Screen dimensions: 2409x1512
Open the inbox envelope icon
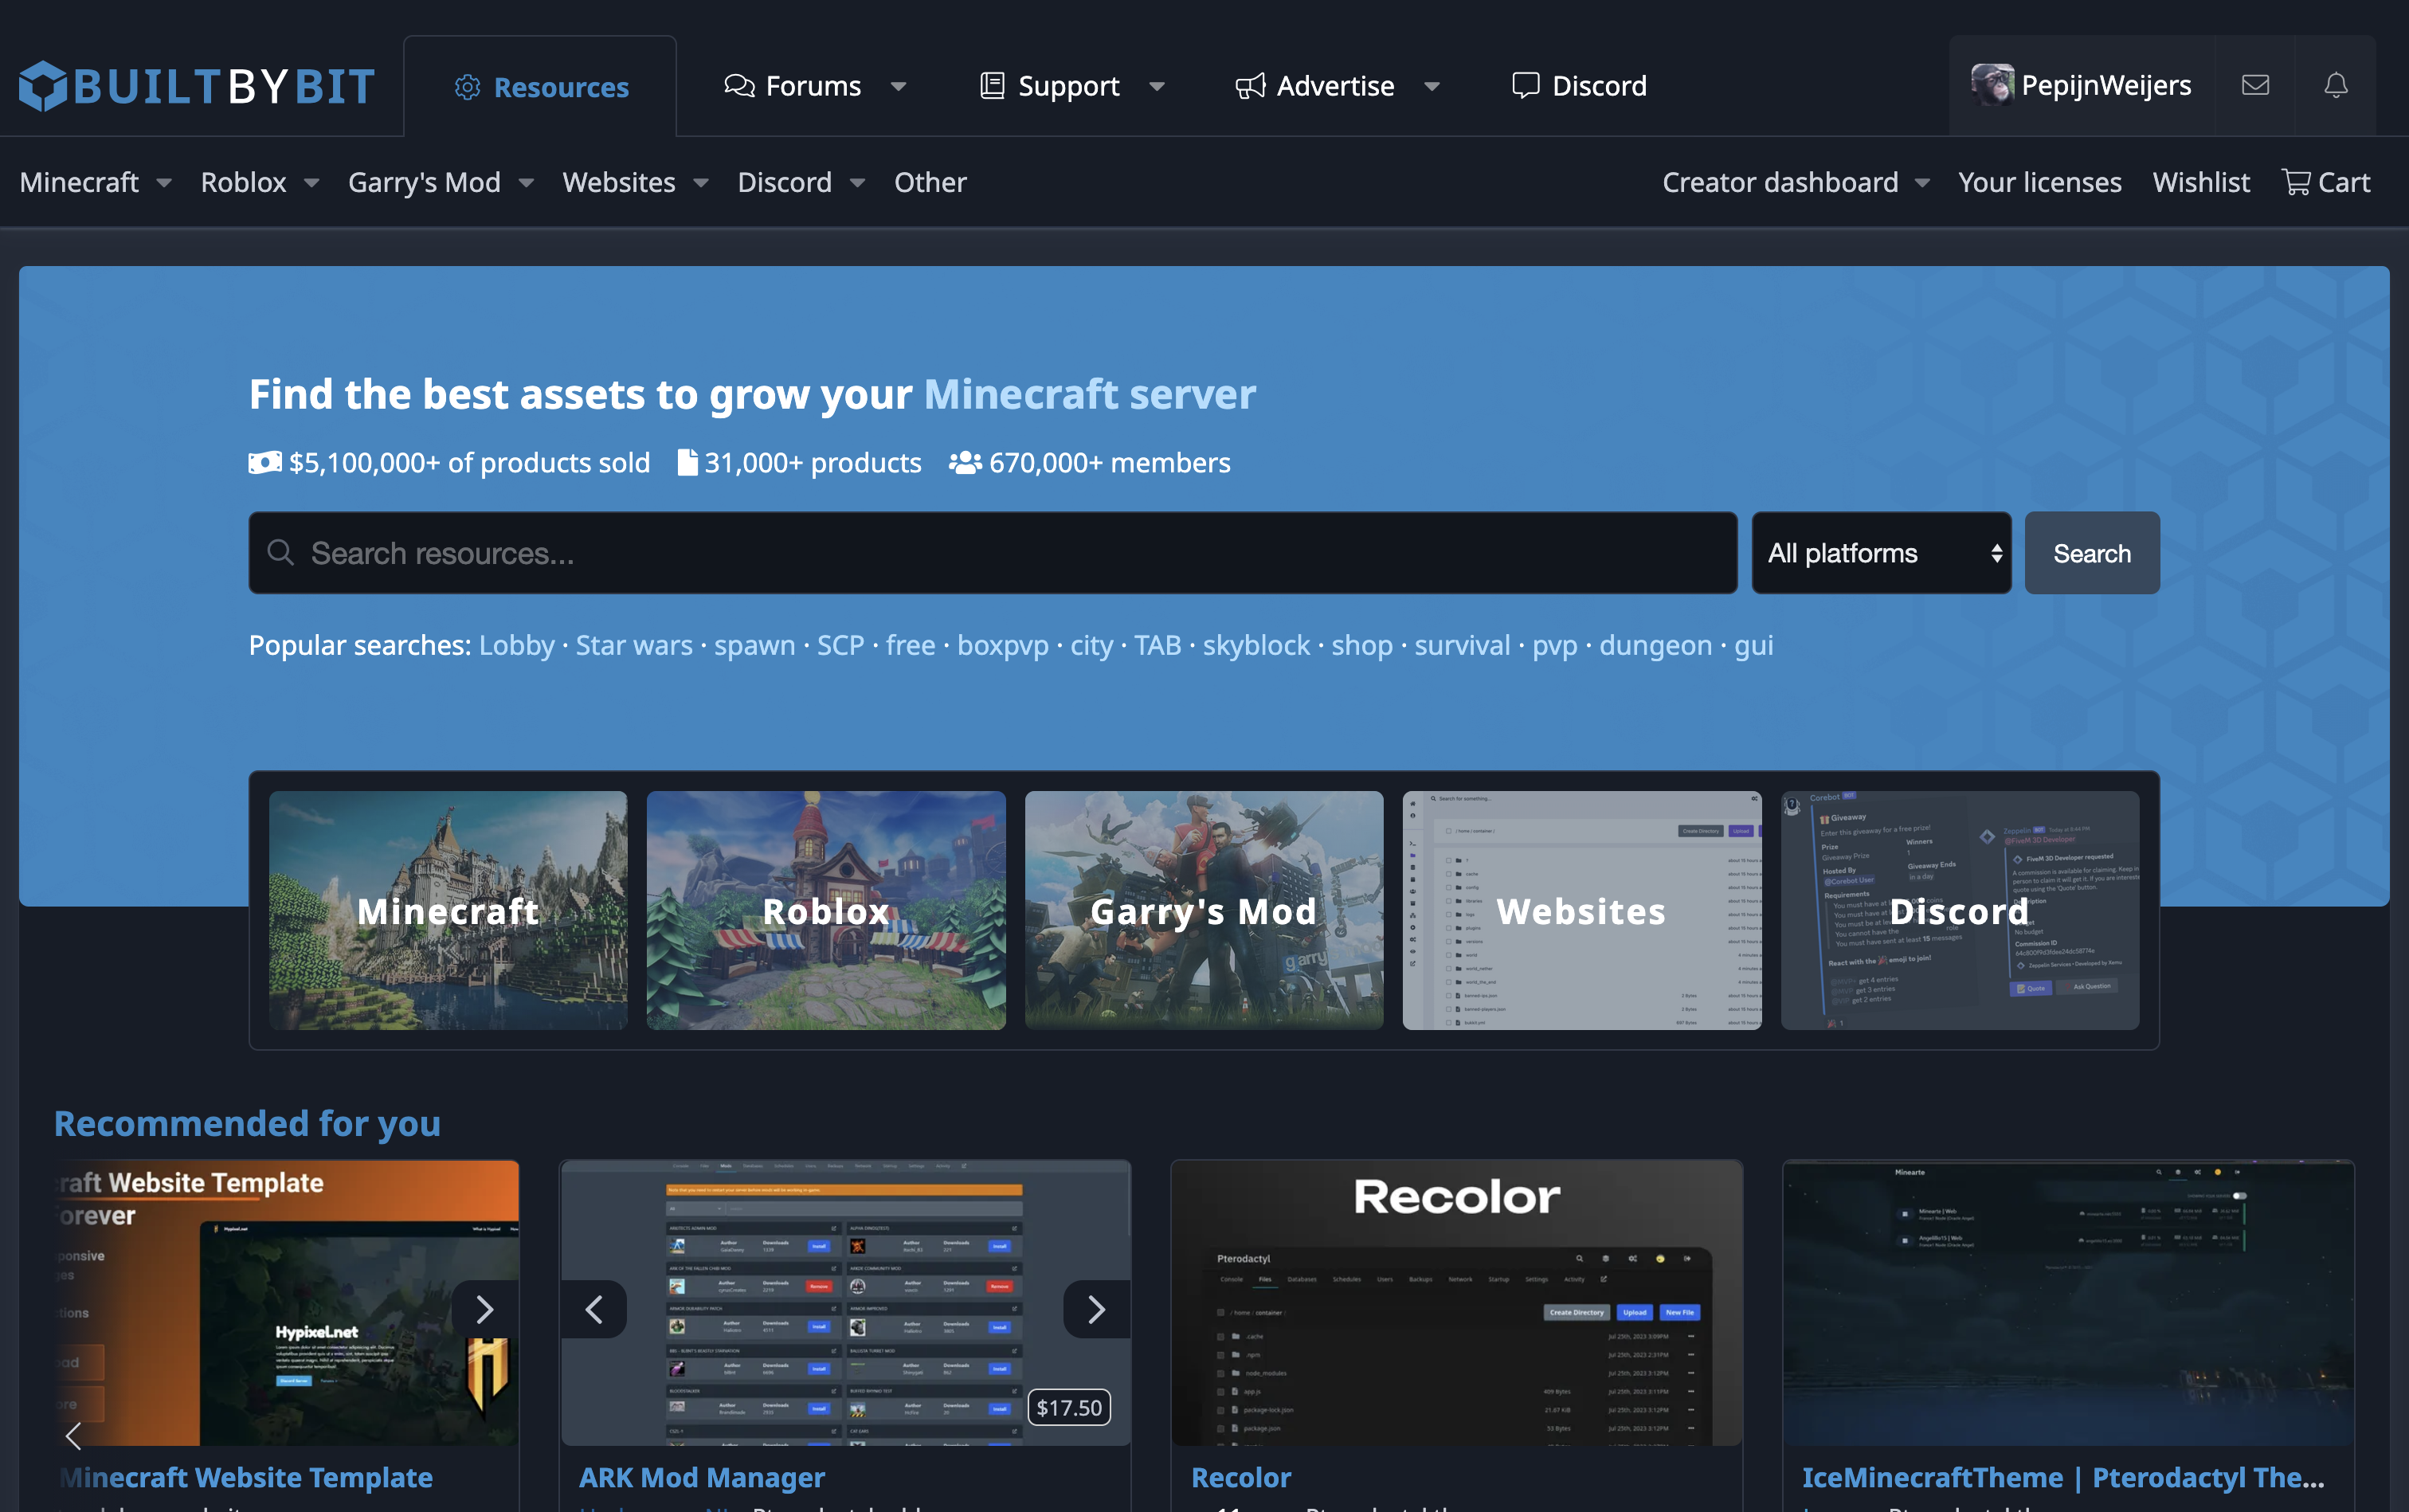[2255, 86]
